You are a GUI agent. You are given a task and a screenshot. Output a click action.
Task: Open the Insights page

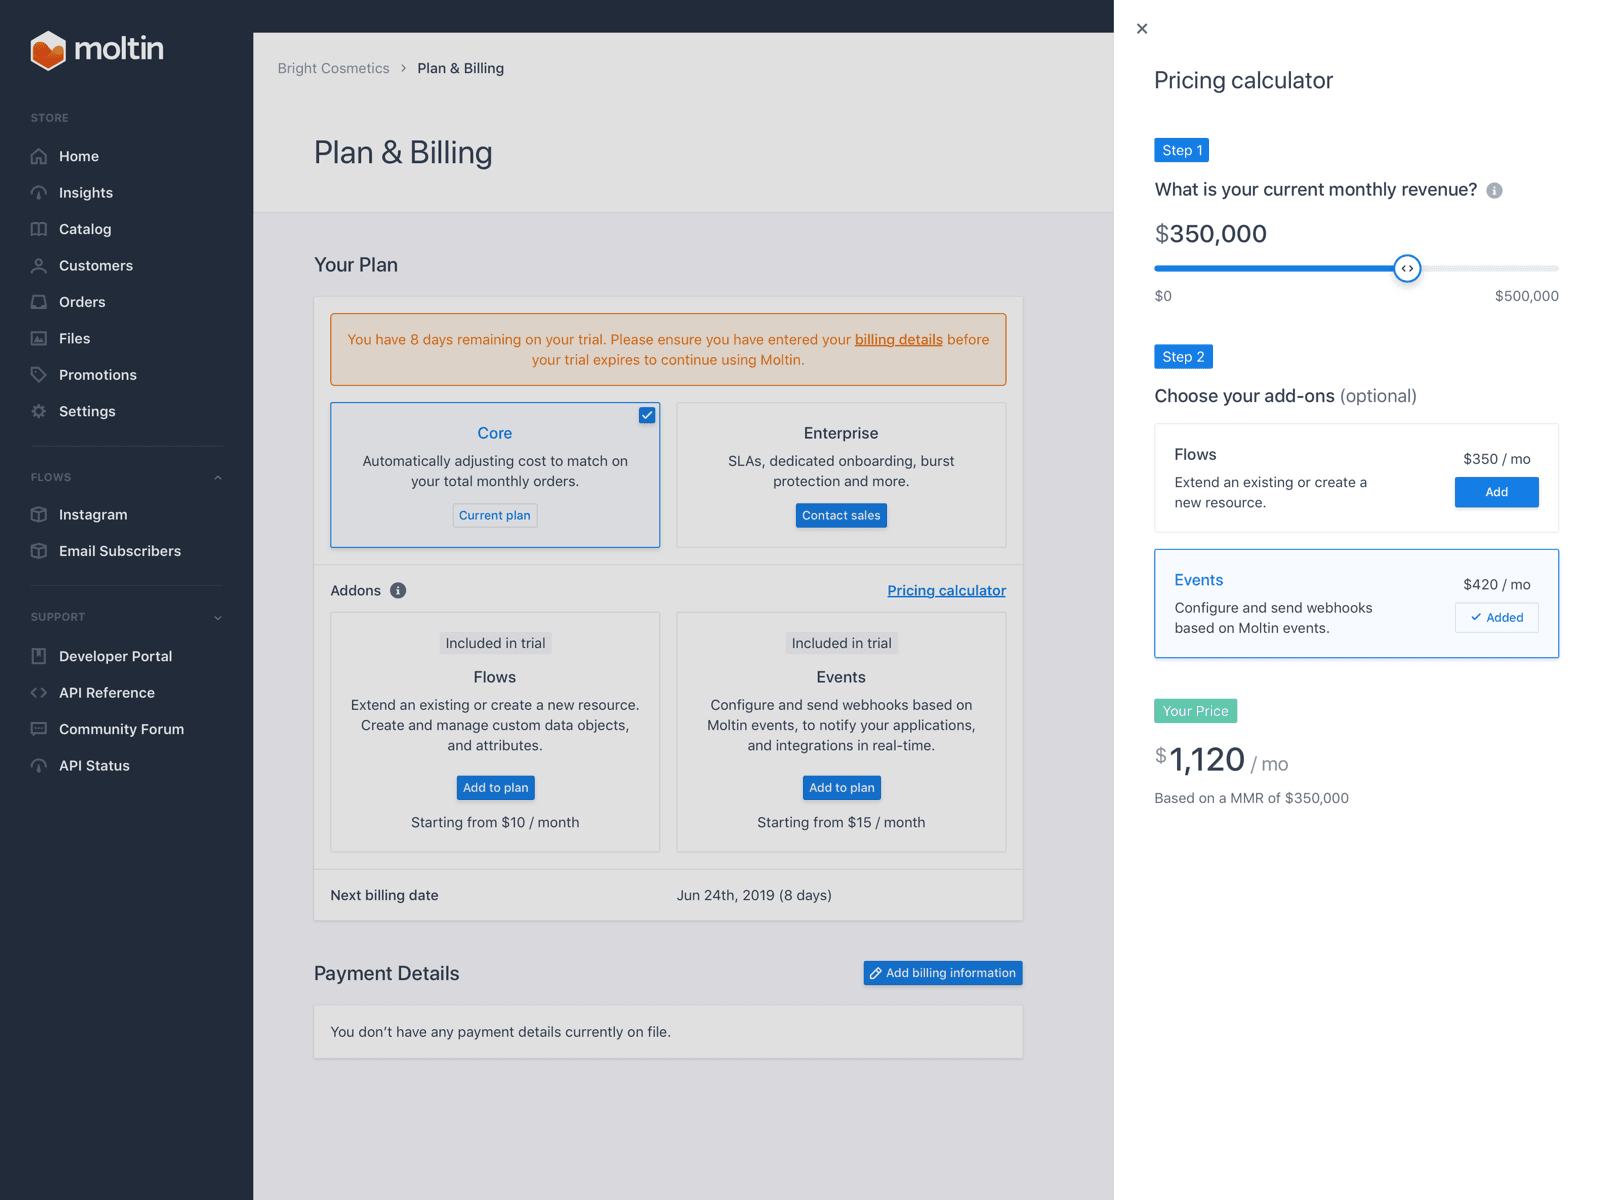tap(85, 192)
